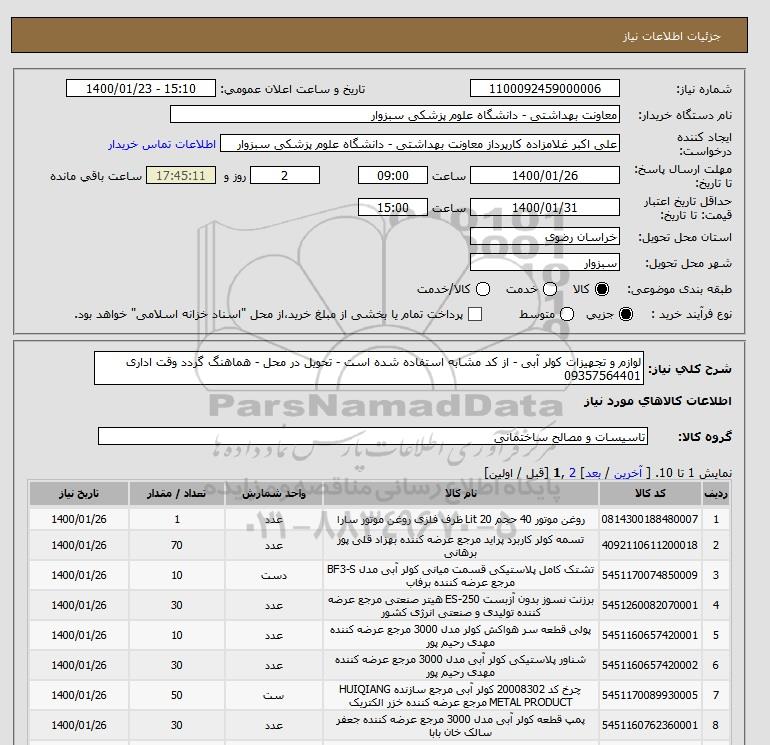Select the کالا/خدمت radio button
Viewport: 770px width, 745px height.
click(483, 289)
